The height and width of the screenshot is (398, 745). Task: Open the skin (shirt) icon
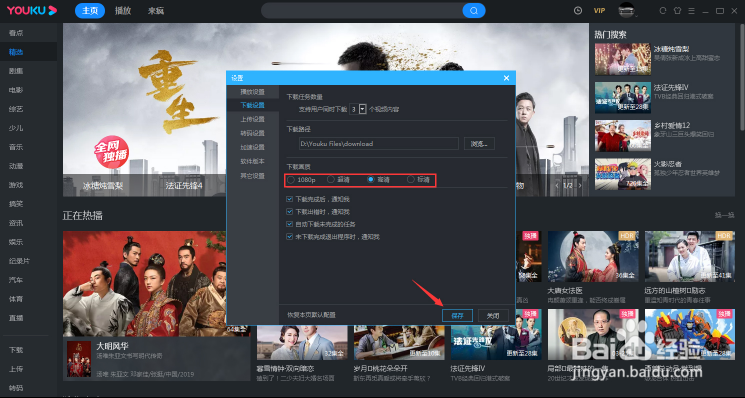[x=678, y=10]
